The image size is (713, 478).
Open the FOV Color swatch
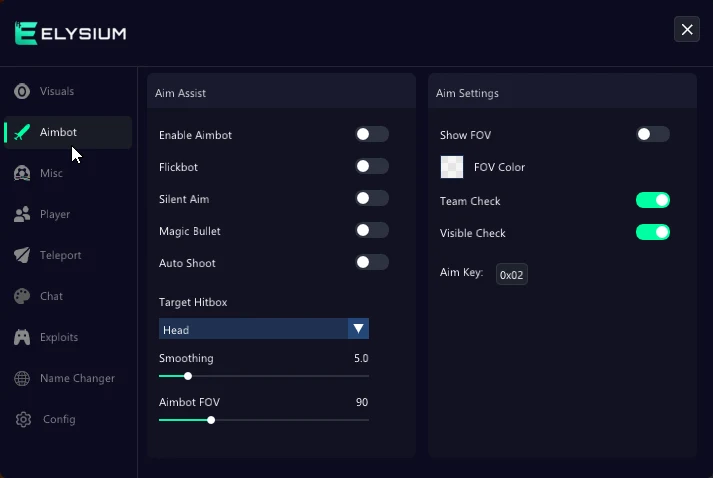[x=452, y=167]
